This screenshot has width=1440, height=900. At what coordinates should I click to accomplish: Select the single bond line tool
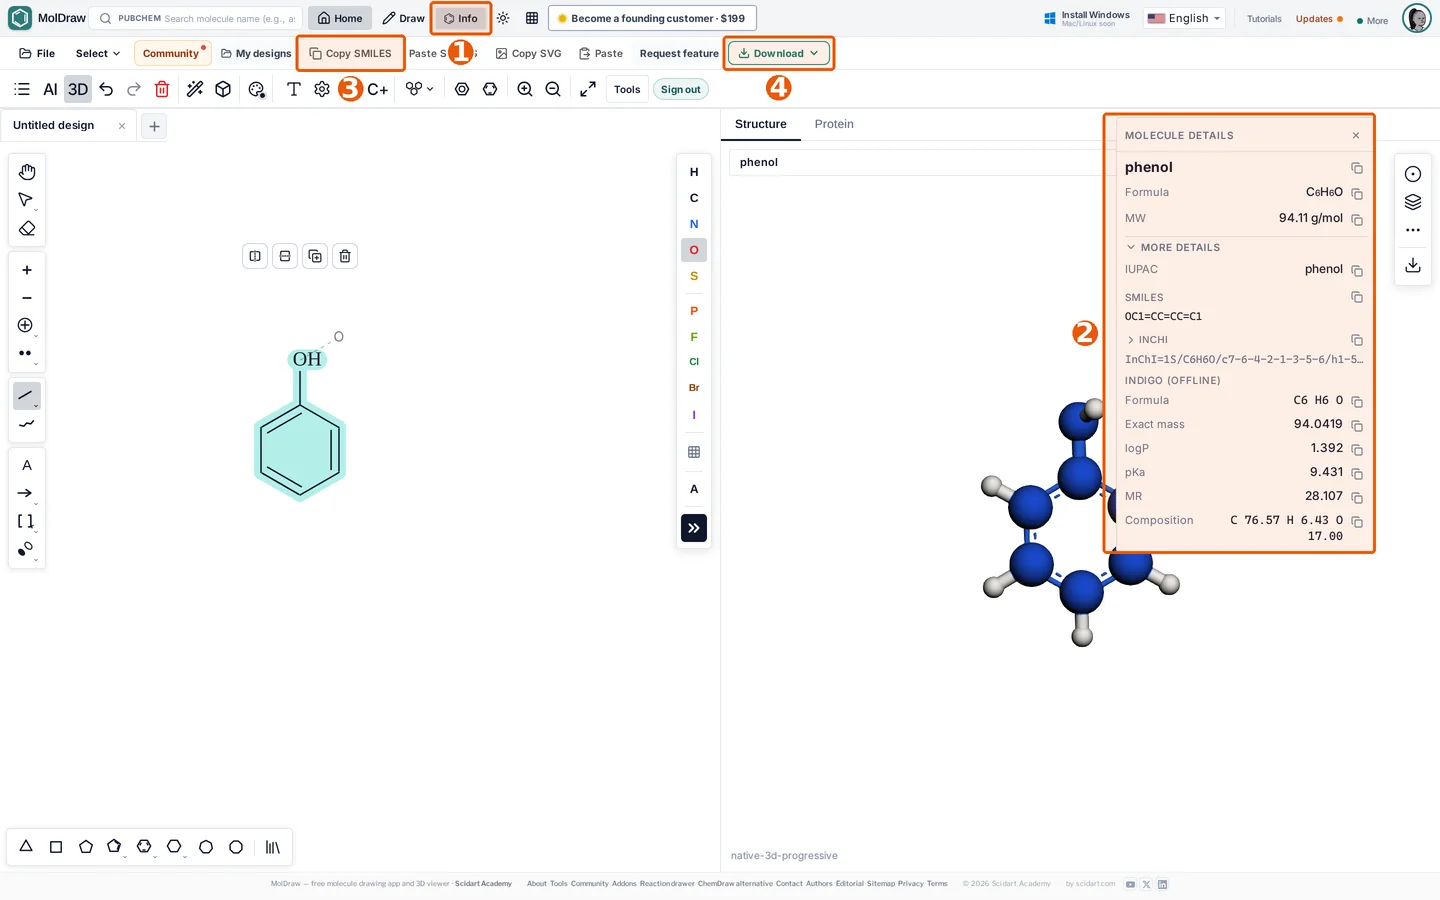(27, 396)
